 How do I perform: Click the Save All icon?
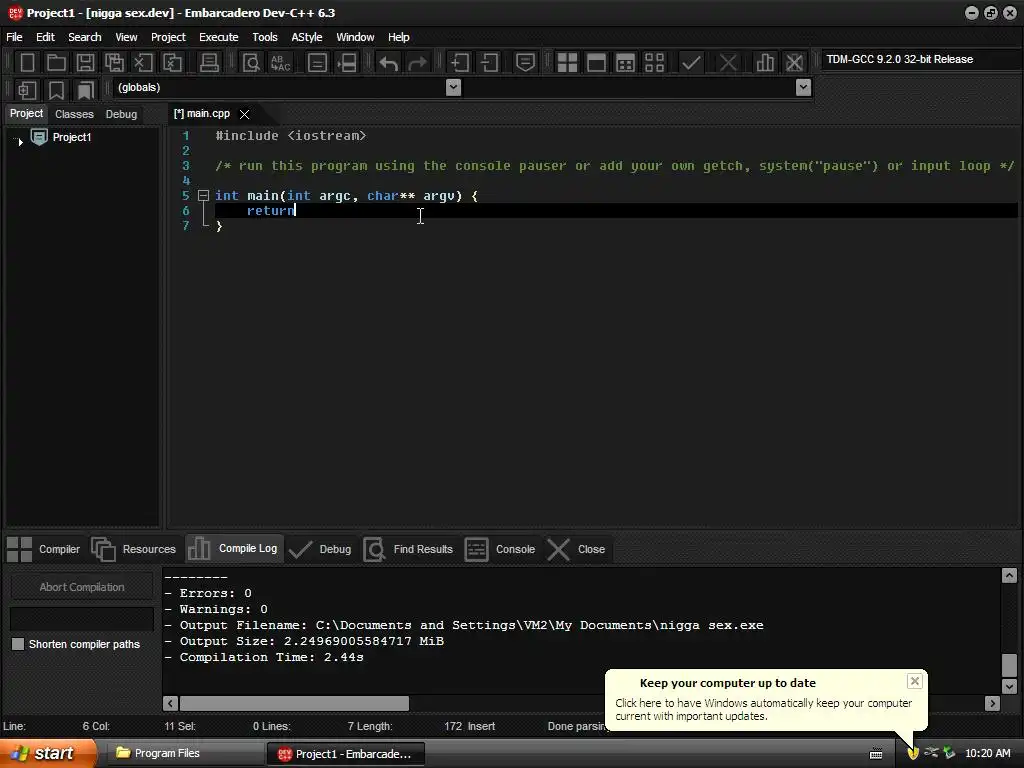(114, 63)
